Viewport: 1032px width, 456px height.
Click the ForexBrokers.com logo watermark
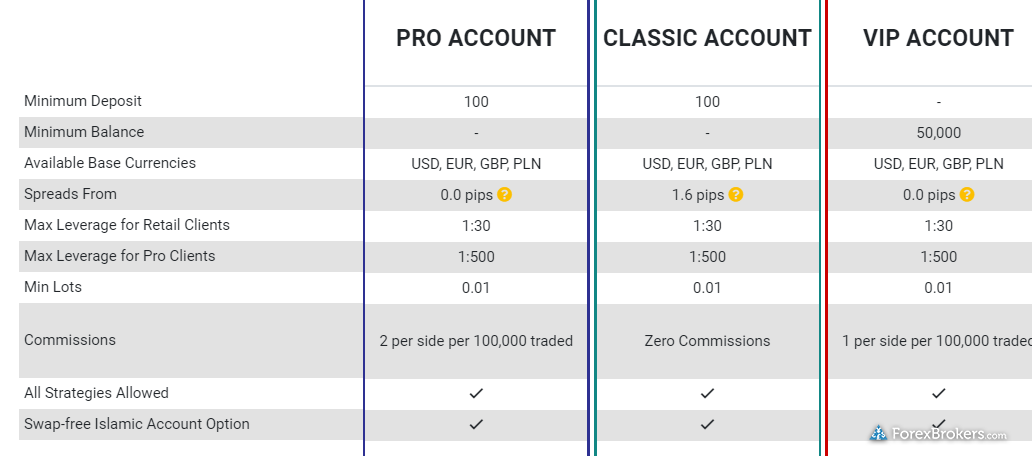[x=939, y=434]
